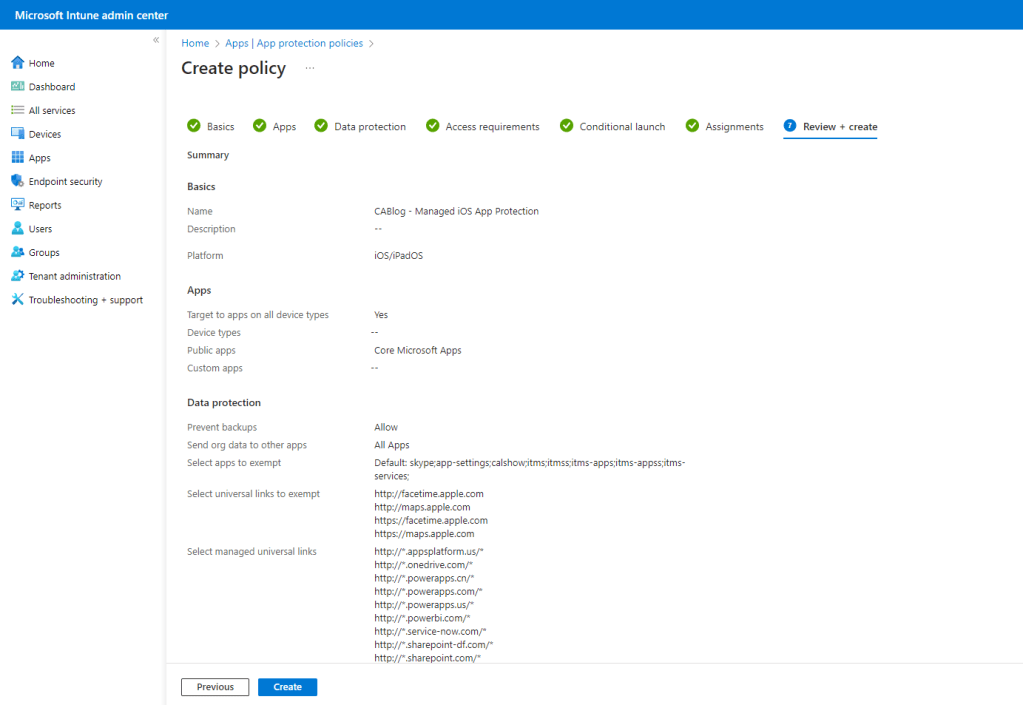1023x705 pixels.
Task: Open Endpoint security shield icon
Action: click(17, 181)
